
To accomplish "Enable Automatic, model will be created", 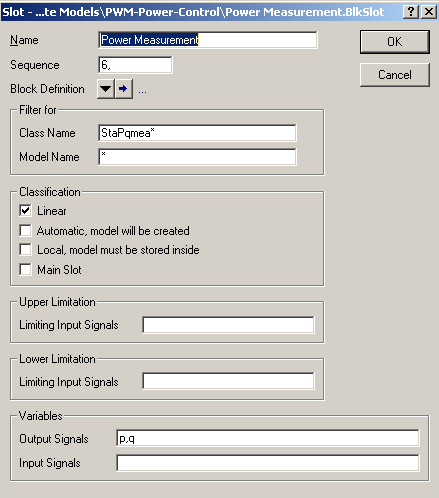I will (26, 230).
